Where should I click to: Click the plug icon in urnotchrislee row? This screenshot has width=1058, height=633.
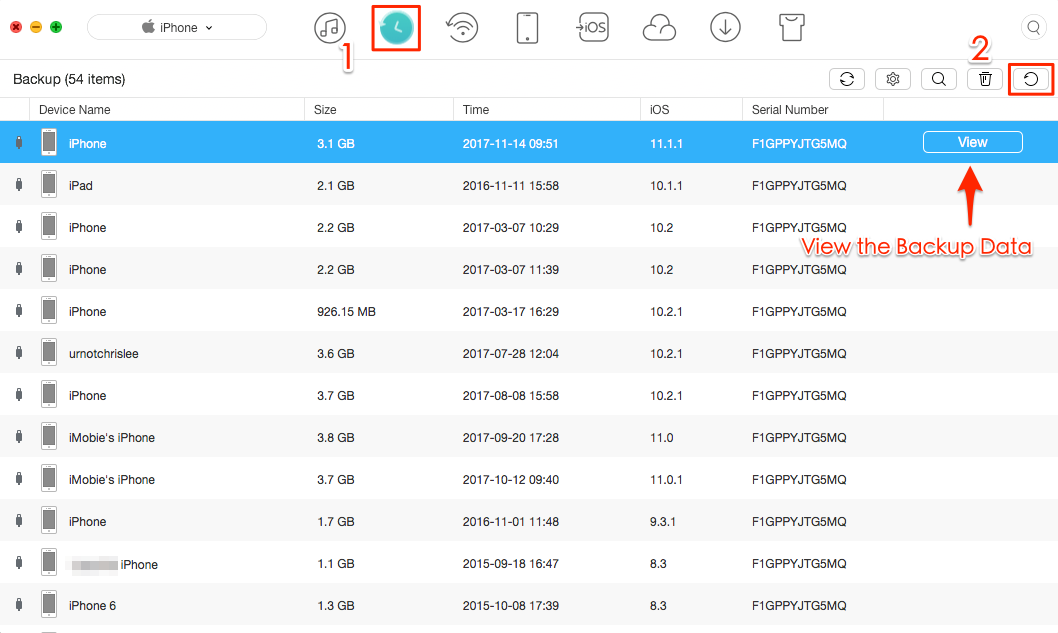19,353
